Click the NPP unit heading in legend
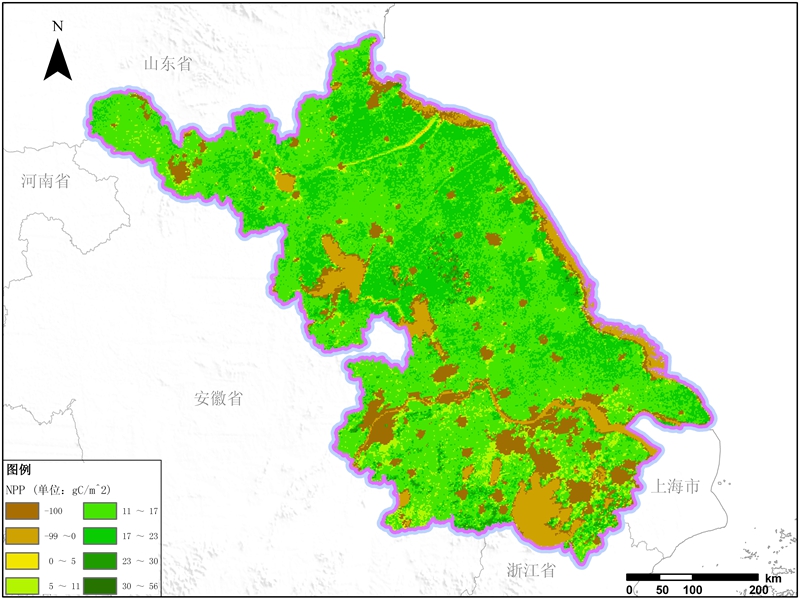800x600 pixels. [59, 490]
